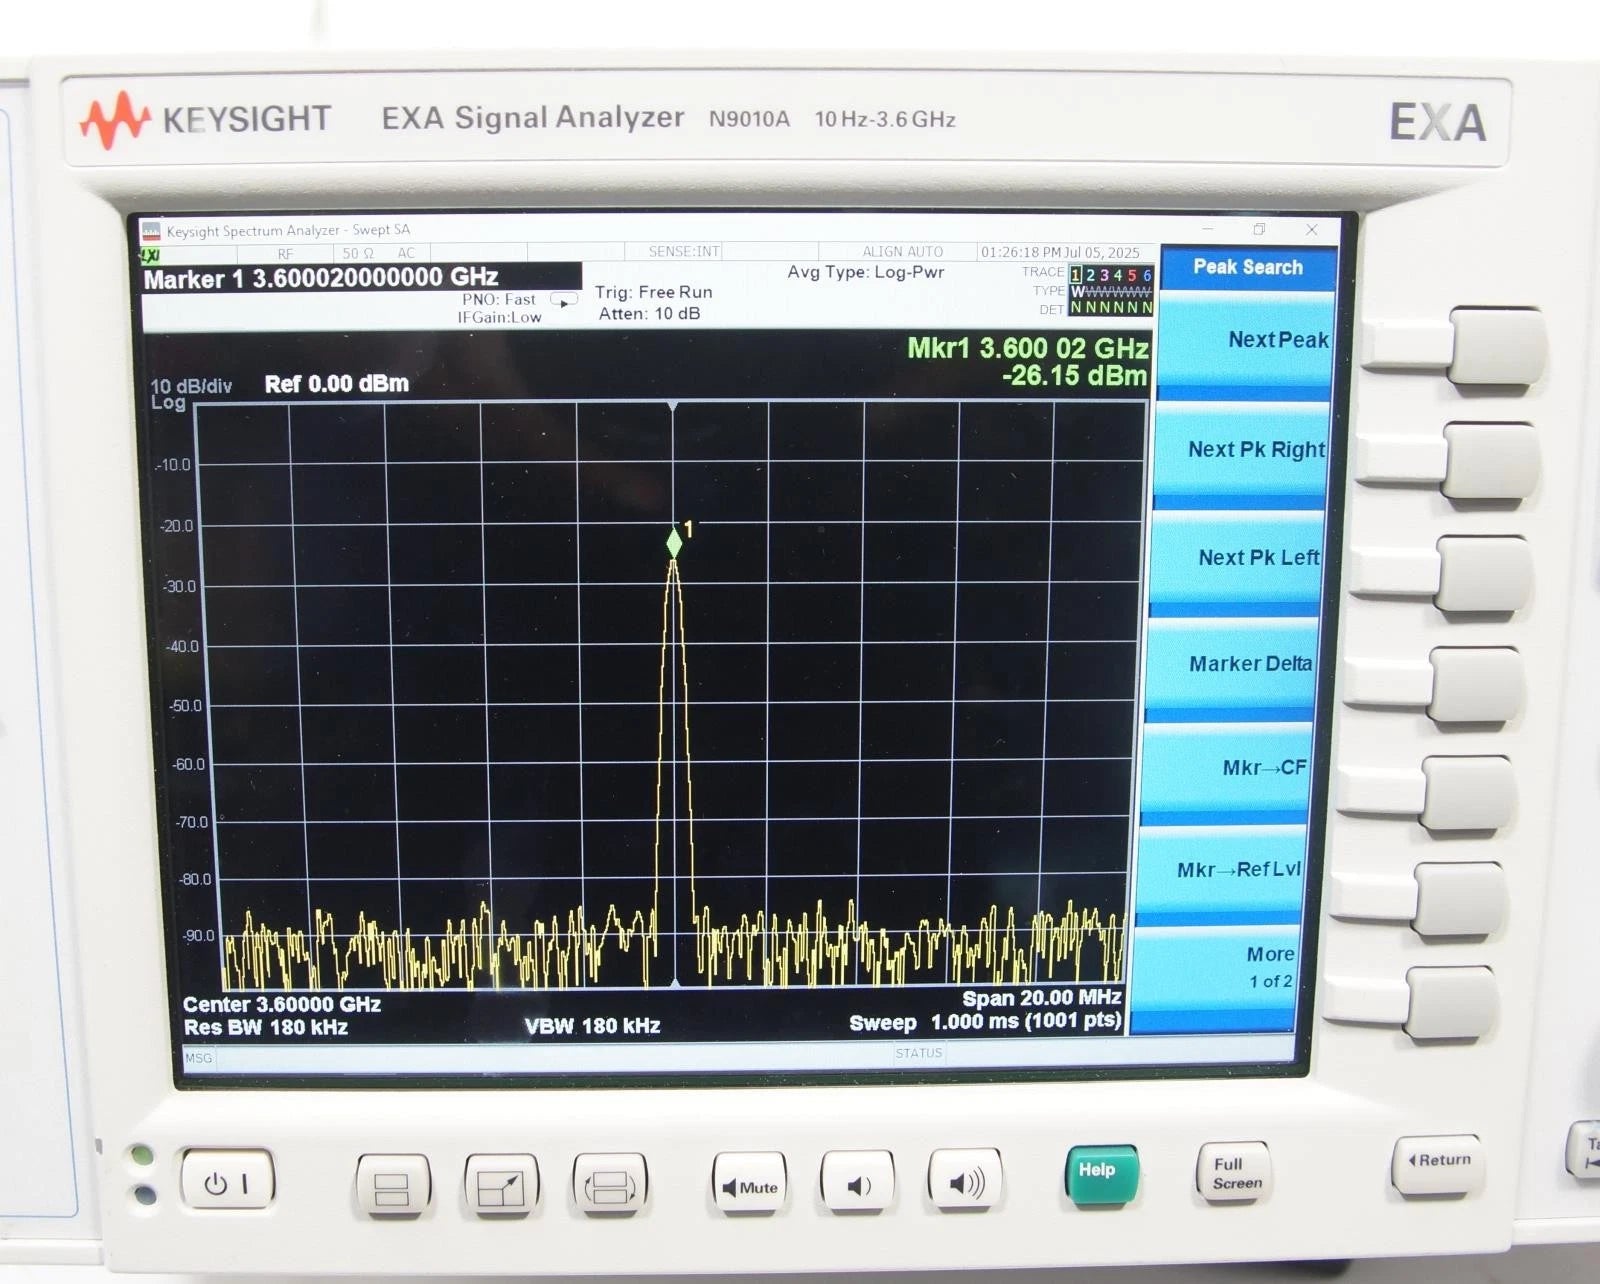Select trace 1 in the trace indicator

(1076, 274)
